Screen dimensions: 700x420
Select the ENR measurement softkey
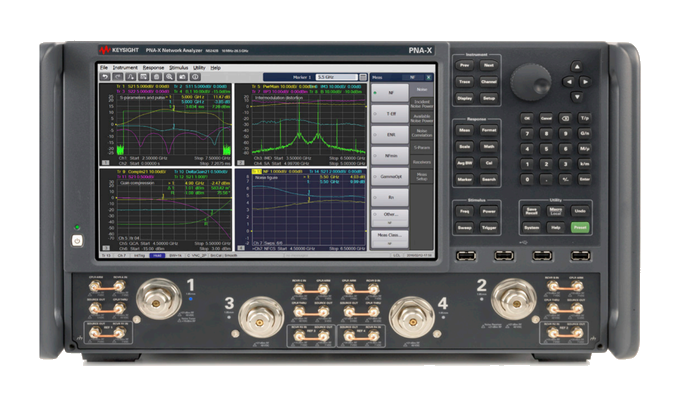click(x=390, y=135)
